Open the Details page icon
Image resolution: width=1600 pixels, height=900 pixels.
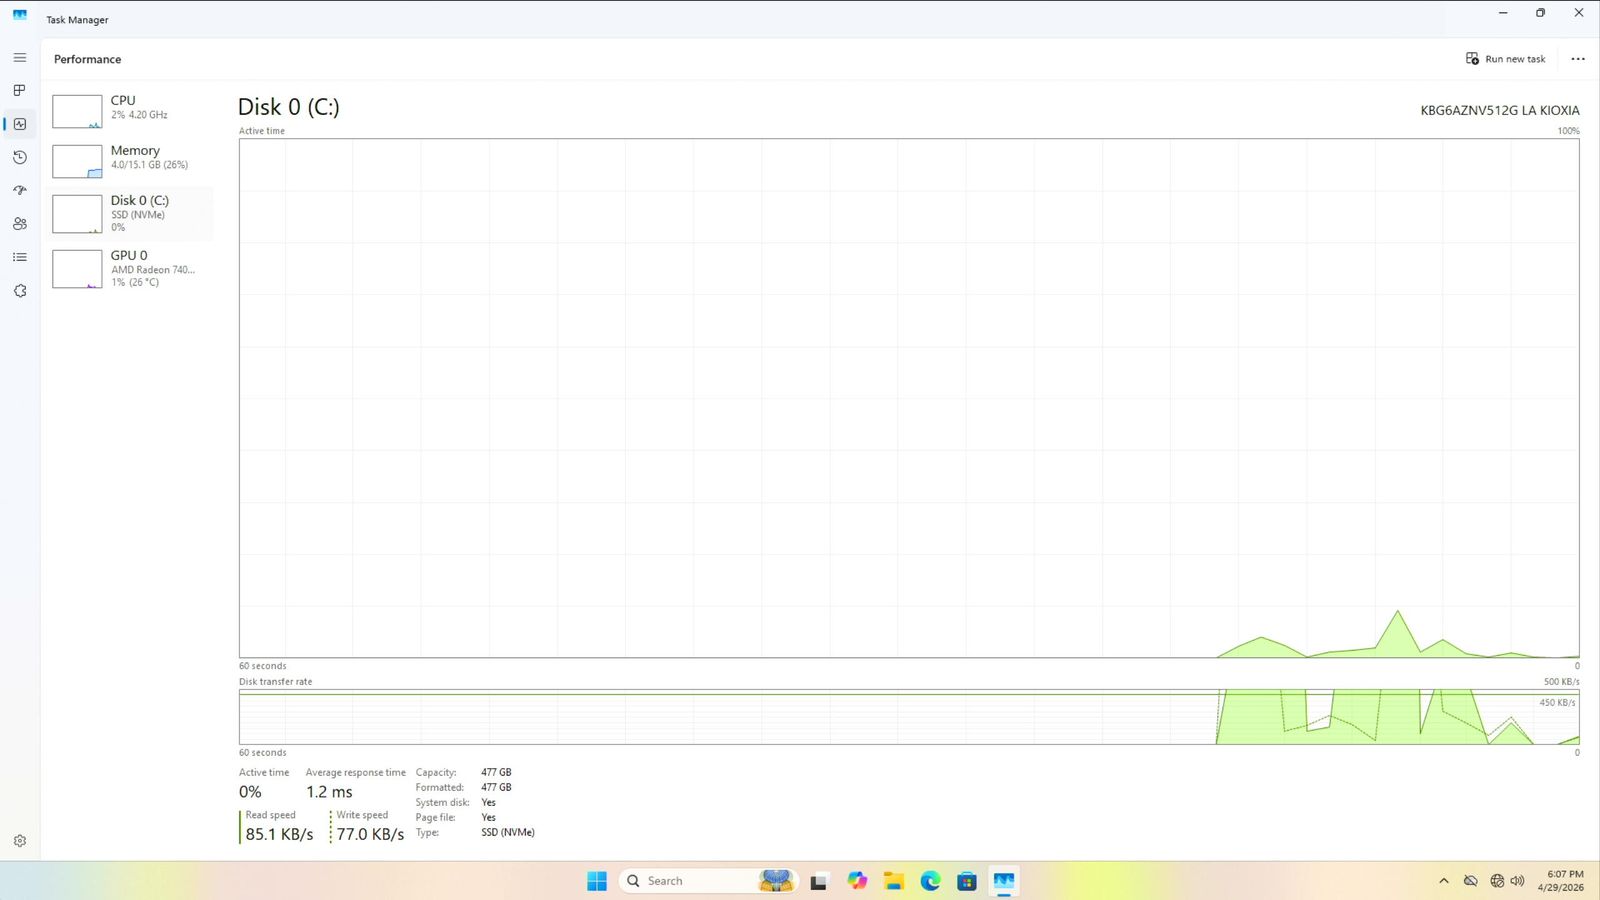(x=20, y=257)
